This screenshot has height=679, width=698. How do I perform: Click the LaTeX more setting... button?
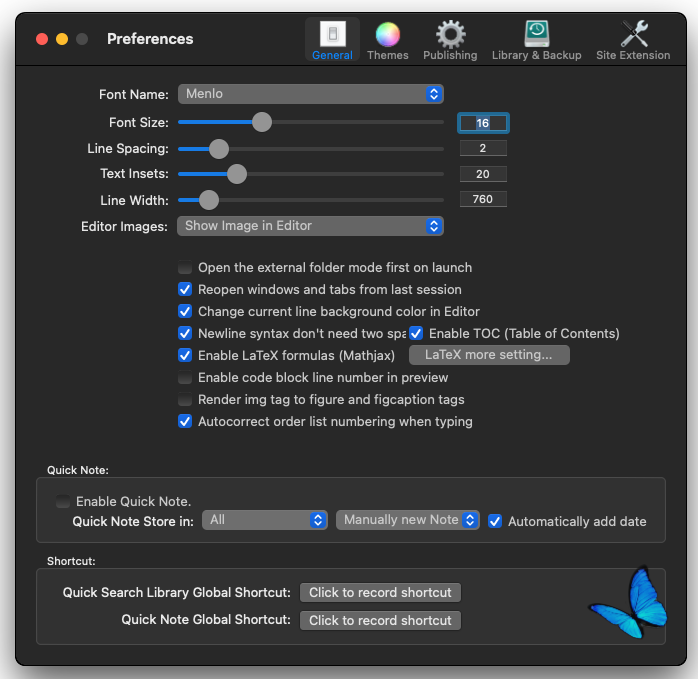point(489,355)
